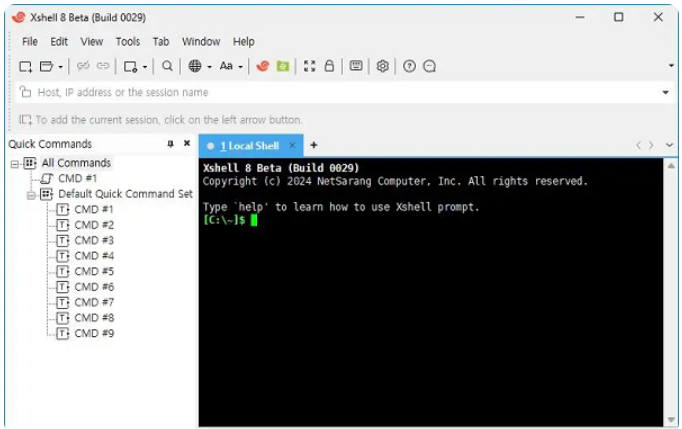Image resolution: width=682 pixels, height=429 pixels.
Task: Click the terminal scrollbar up arrow
Action: [671, 166]
